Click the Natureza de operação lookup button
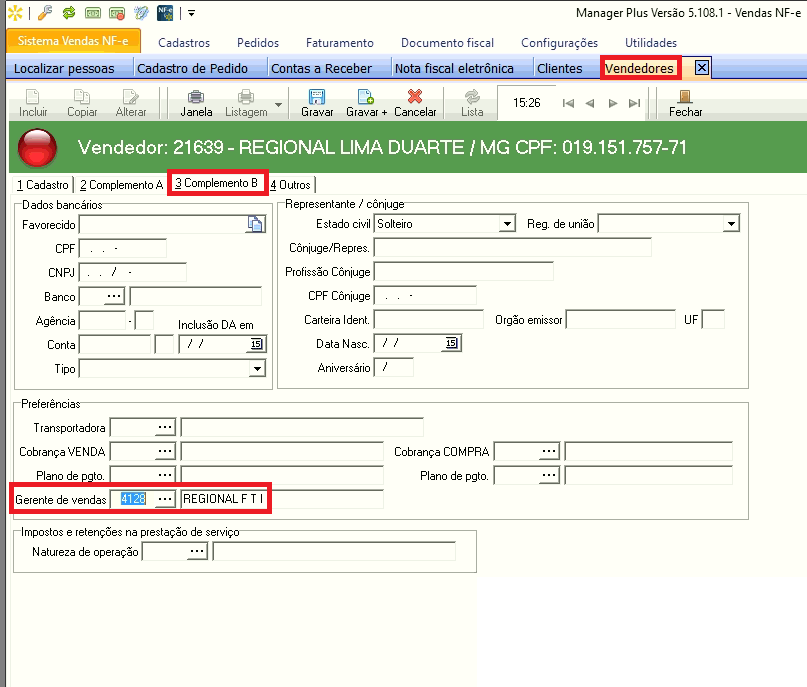Screen dimensions: 807x687 (x=197, y=552)
